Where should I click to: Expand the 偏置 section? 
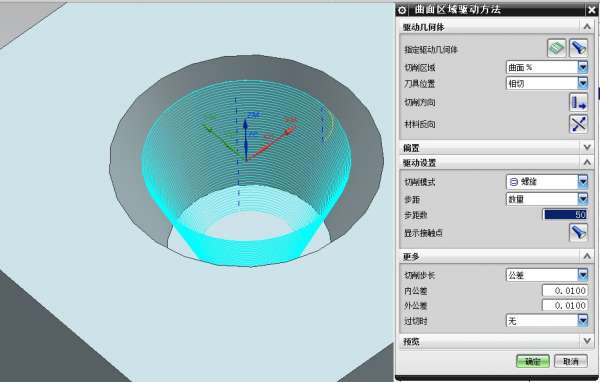(x=587, y=147)
